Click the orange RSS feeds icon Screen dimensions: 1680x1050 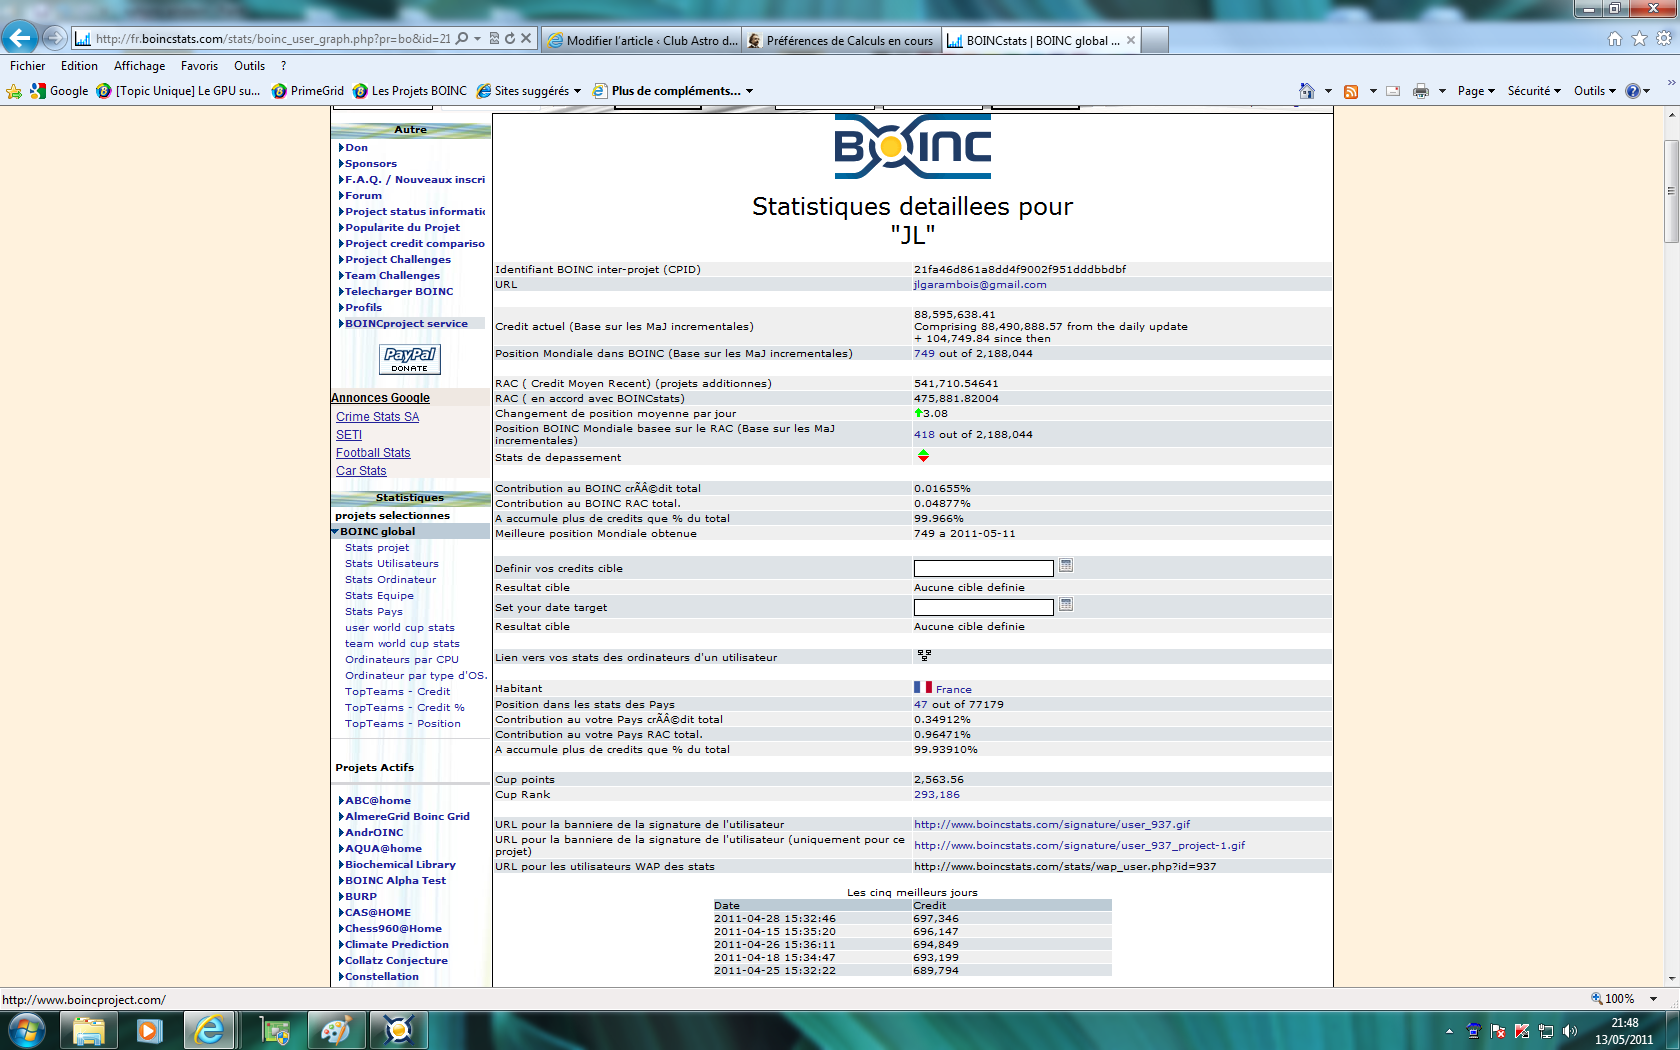coord(1351,91)
